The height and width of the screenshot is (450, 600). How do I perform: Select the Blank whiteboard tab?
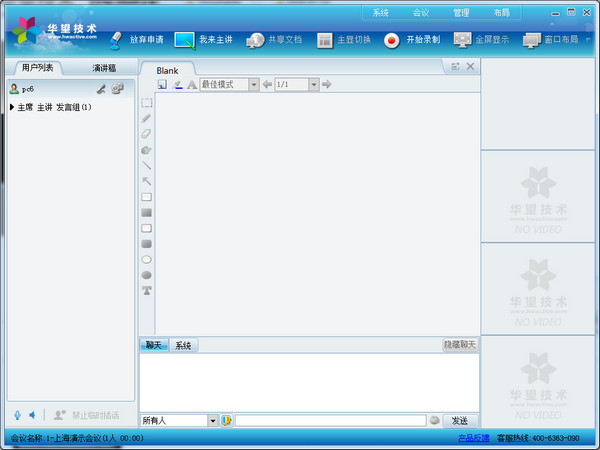[x=167, y=70]
